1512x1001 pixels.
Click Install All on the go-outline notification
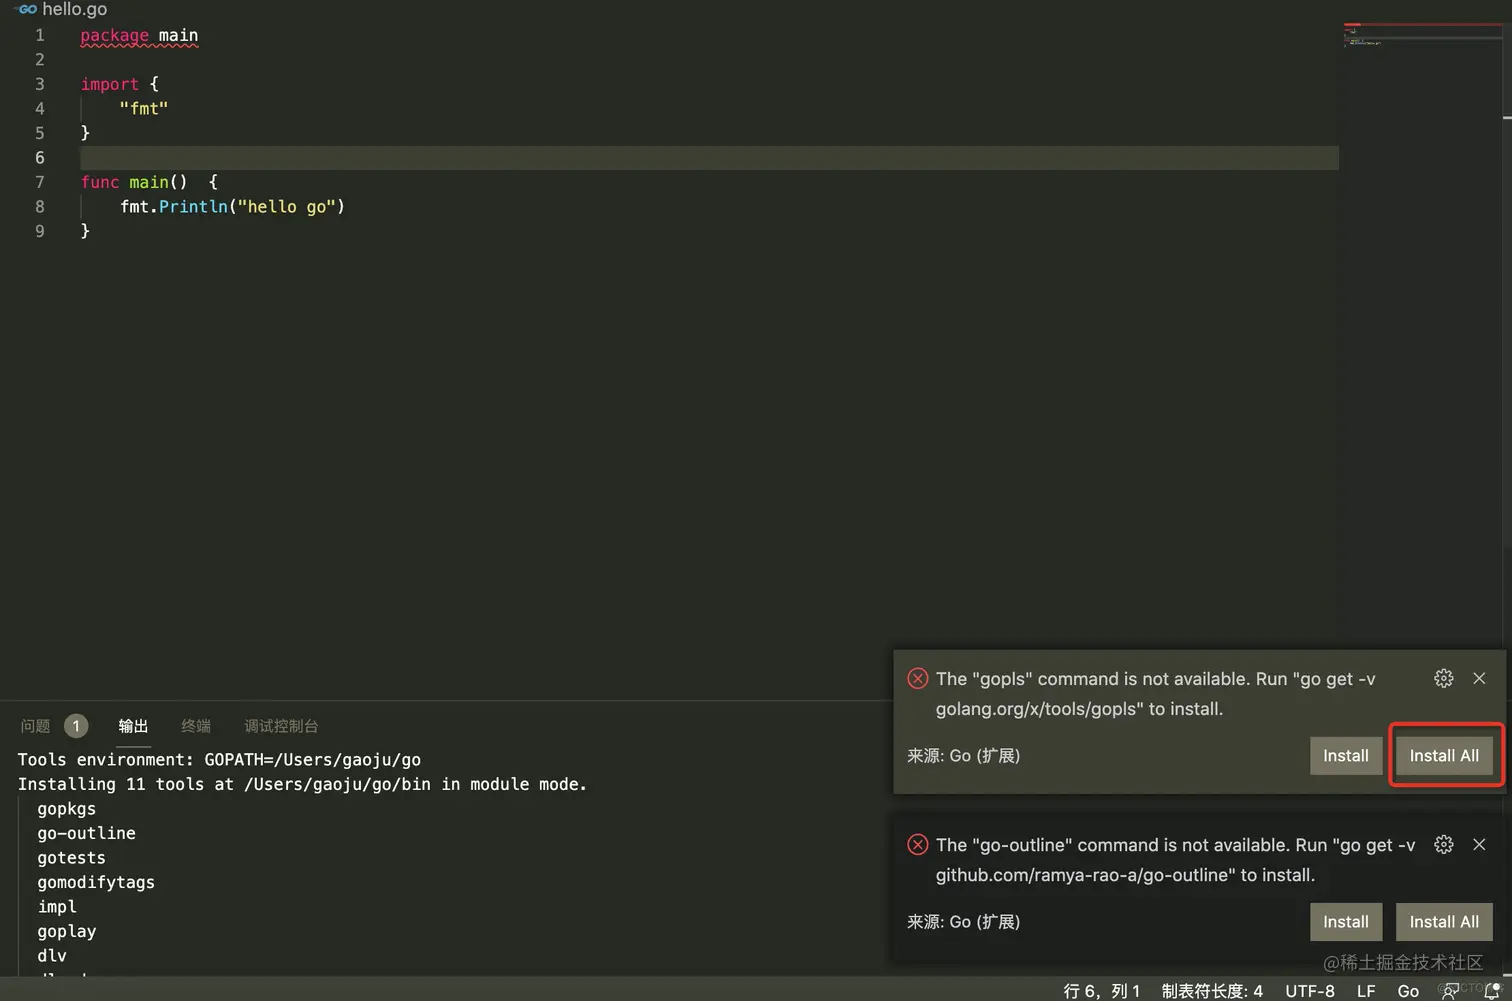click(x=1444, y=921)
